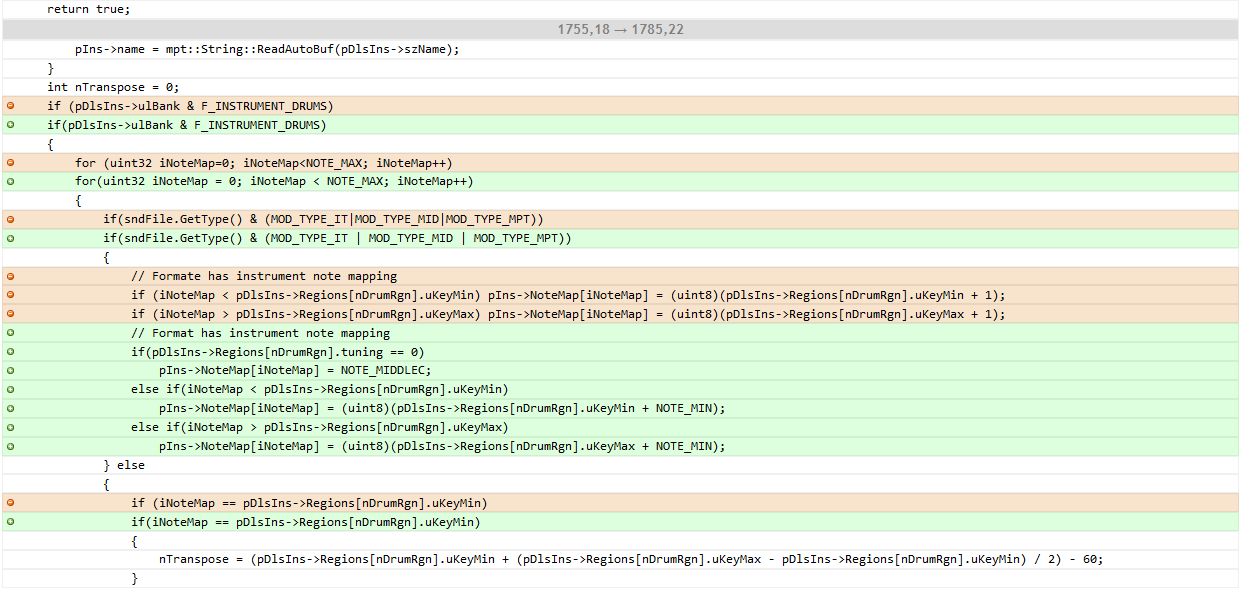Click removed marker on old single-line "if (iNoteMap < ...uKeyMin)" row
Screen dimensions: 1252x599
[10, 296]
